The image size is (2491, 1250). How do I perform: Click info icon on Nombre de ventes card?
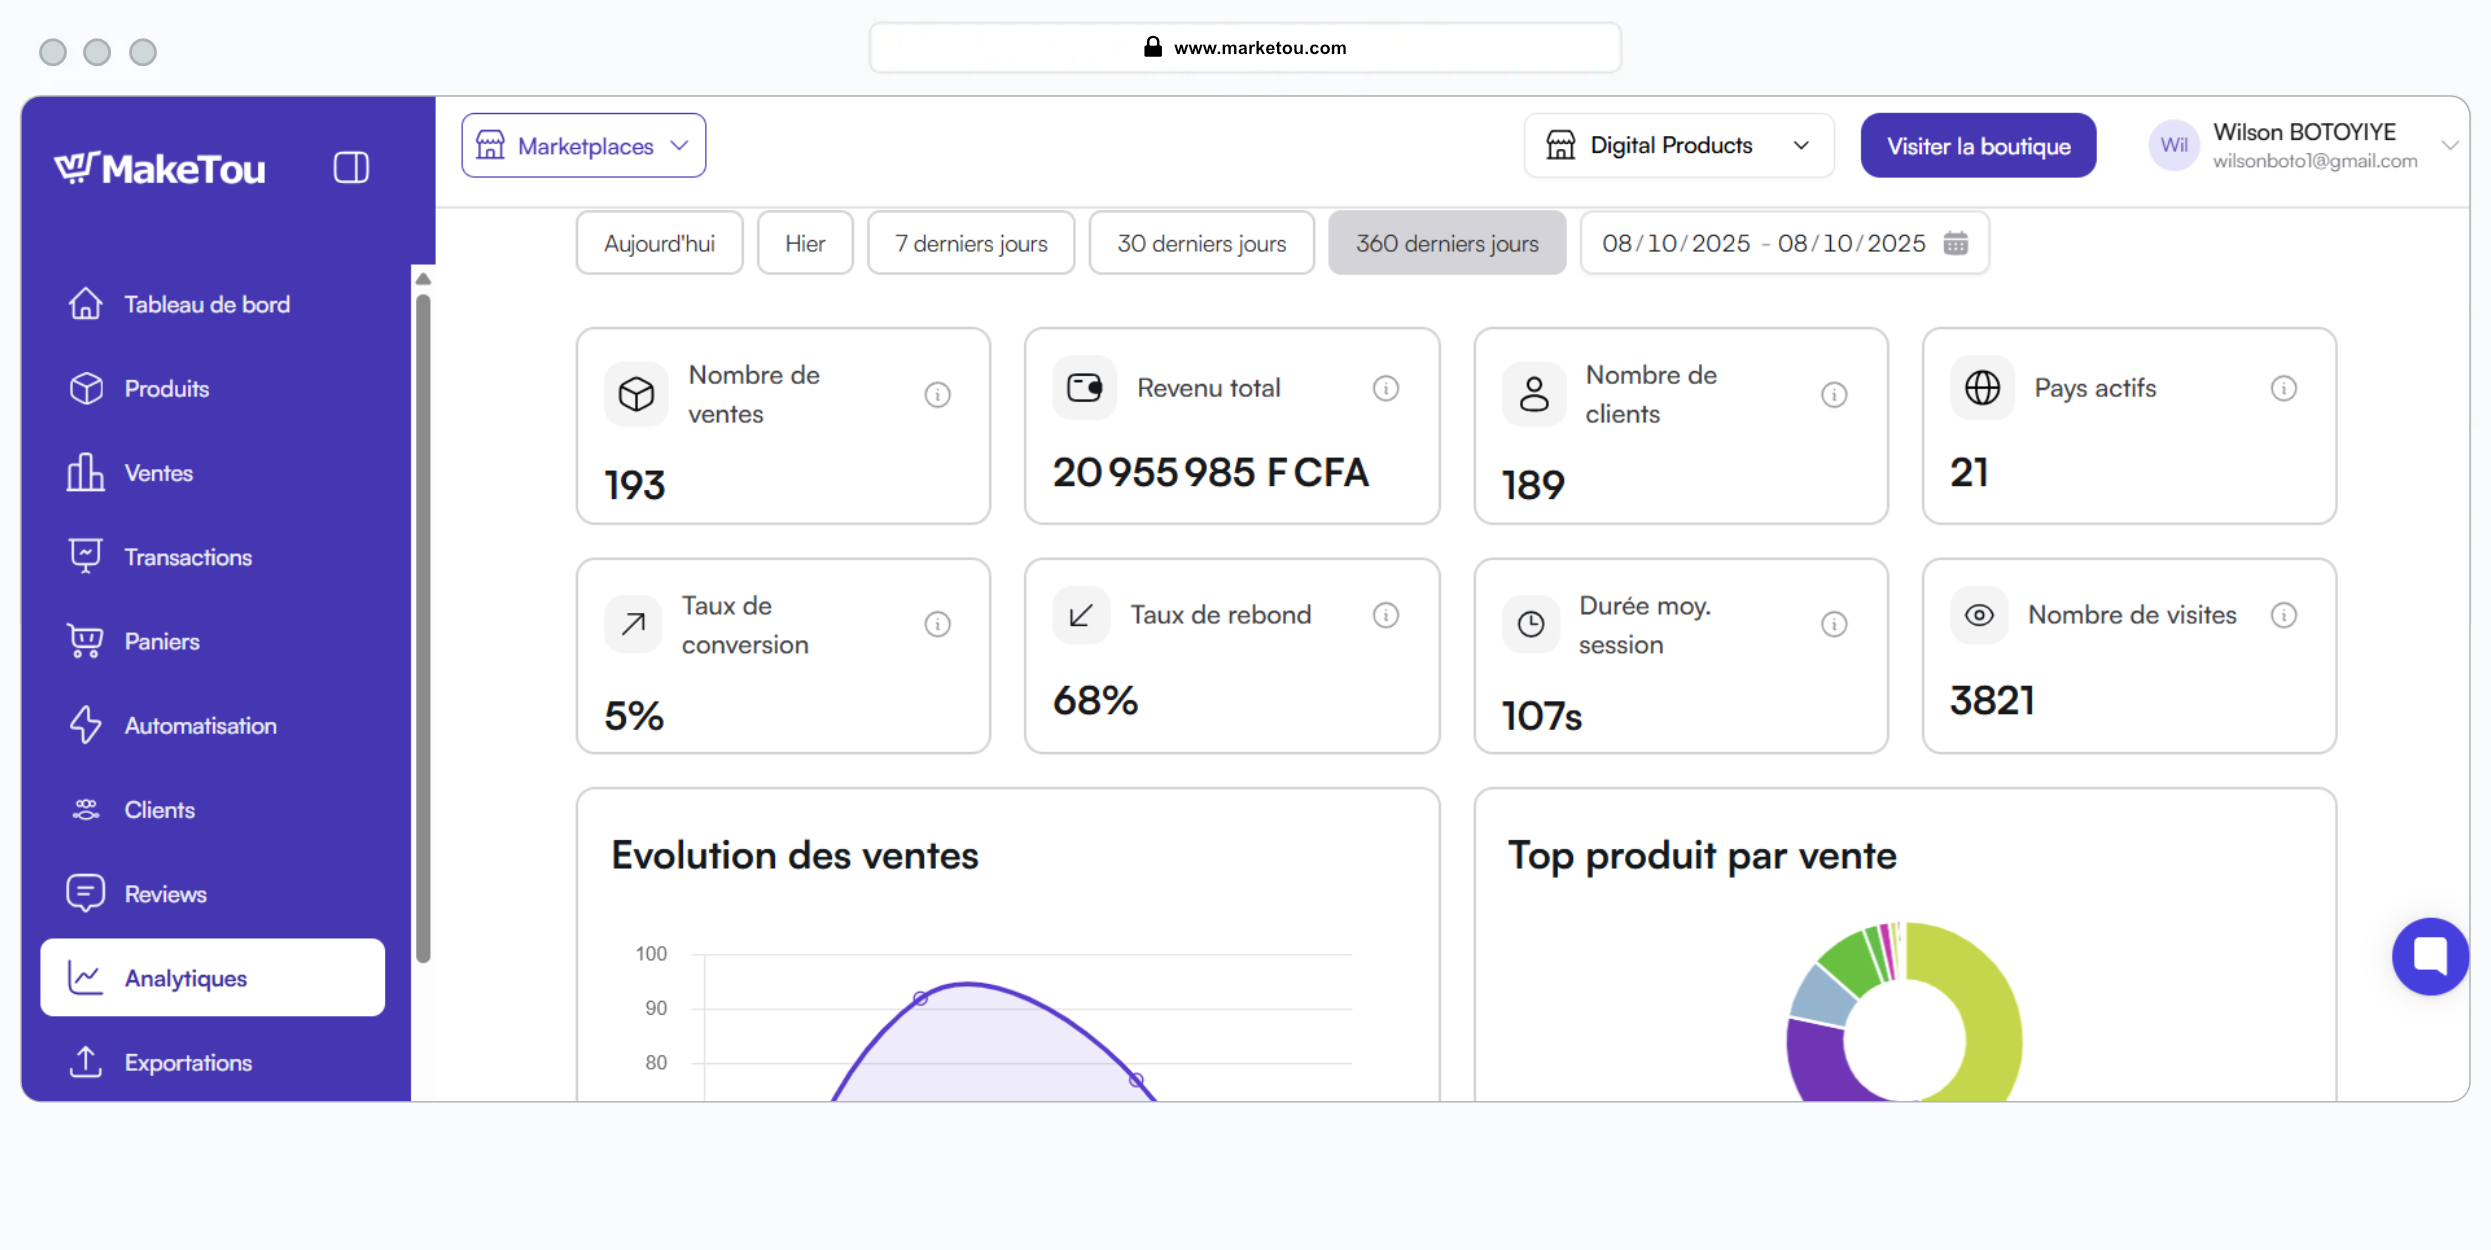tap(937, 394)
